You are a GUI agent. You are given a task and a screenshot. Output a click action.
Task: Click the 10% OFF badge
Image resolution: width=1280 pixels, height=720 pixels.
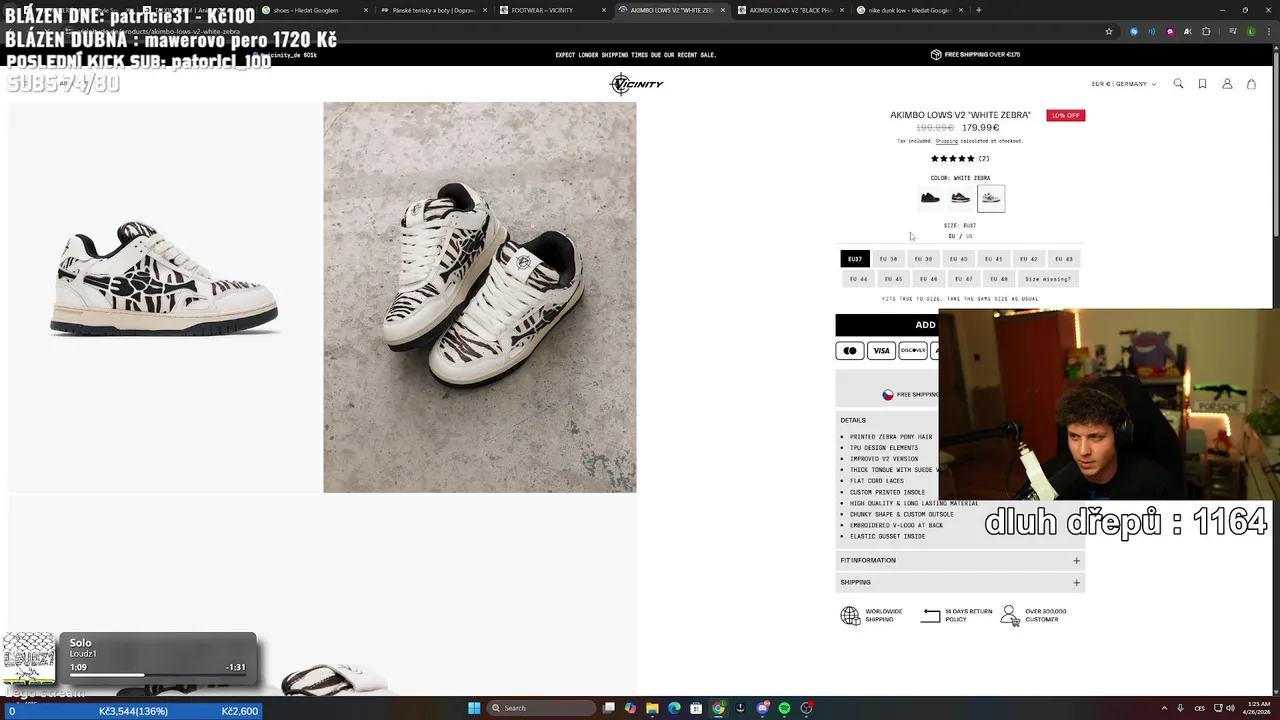1065,115
